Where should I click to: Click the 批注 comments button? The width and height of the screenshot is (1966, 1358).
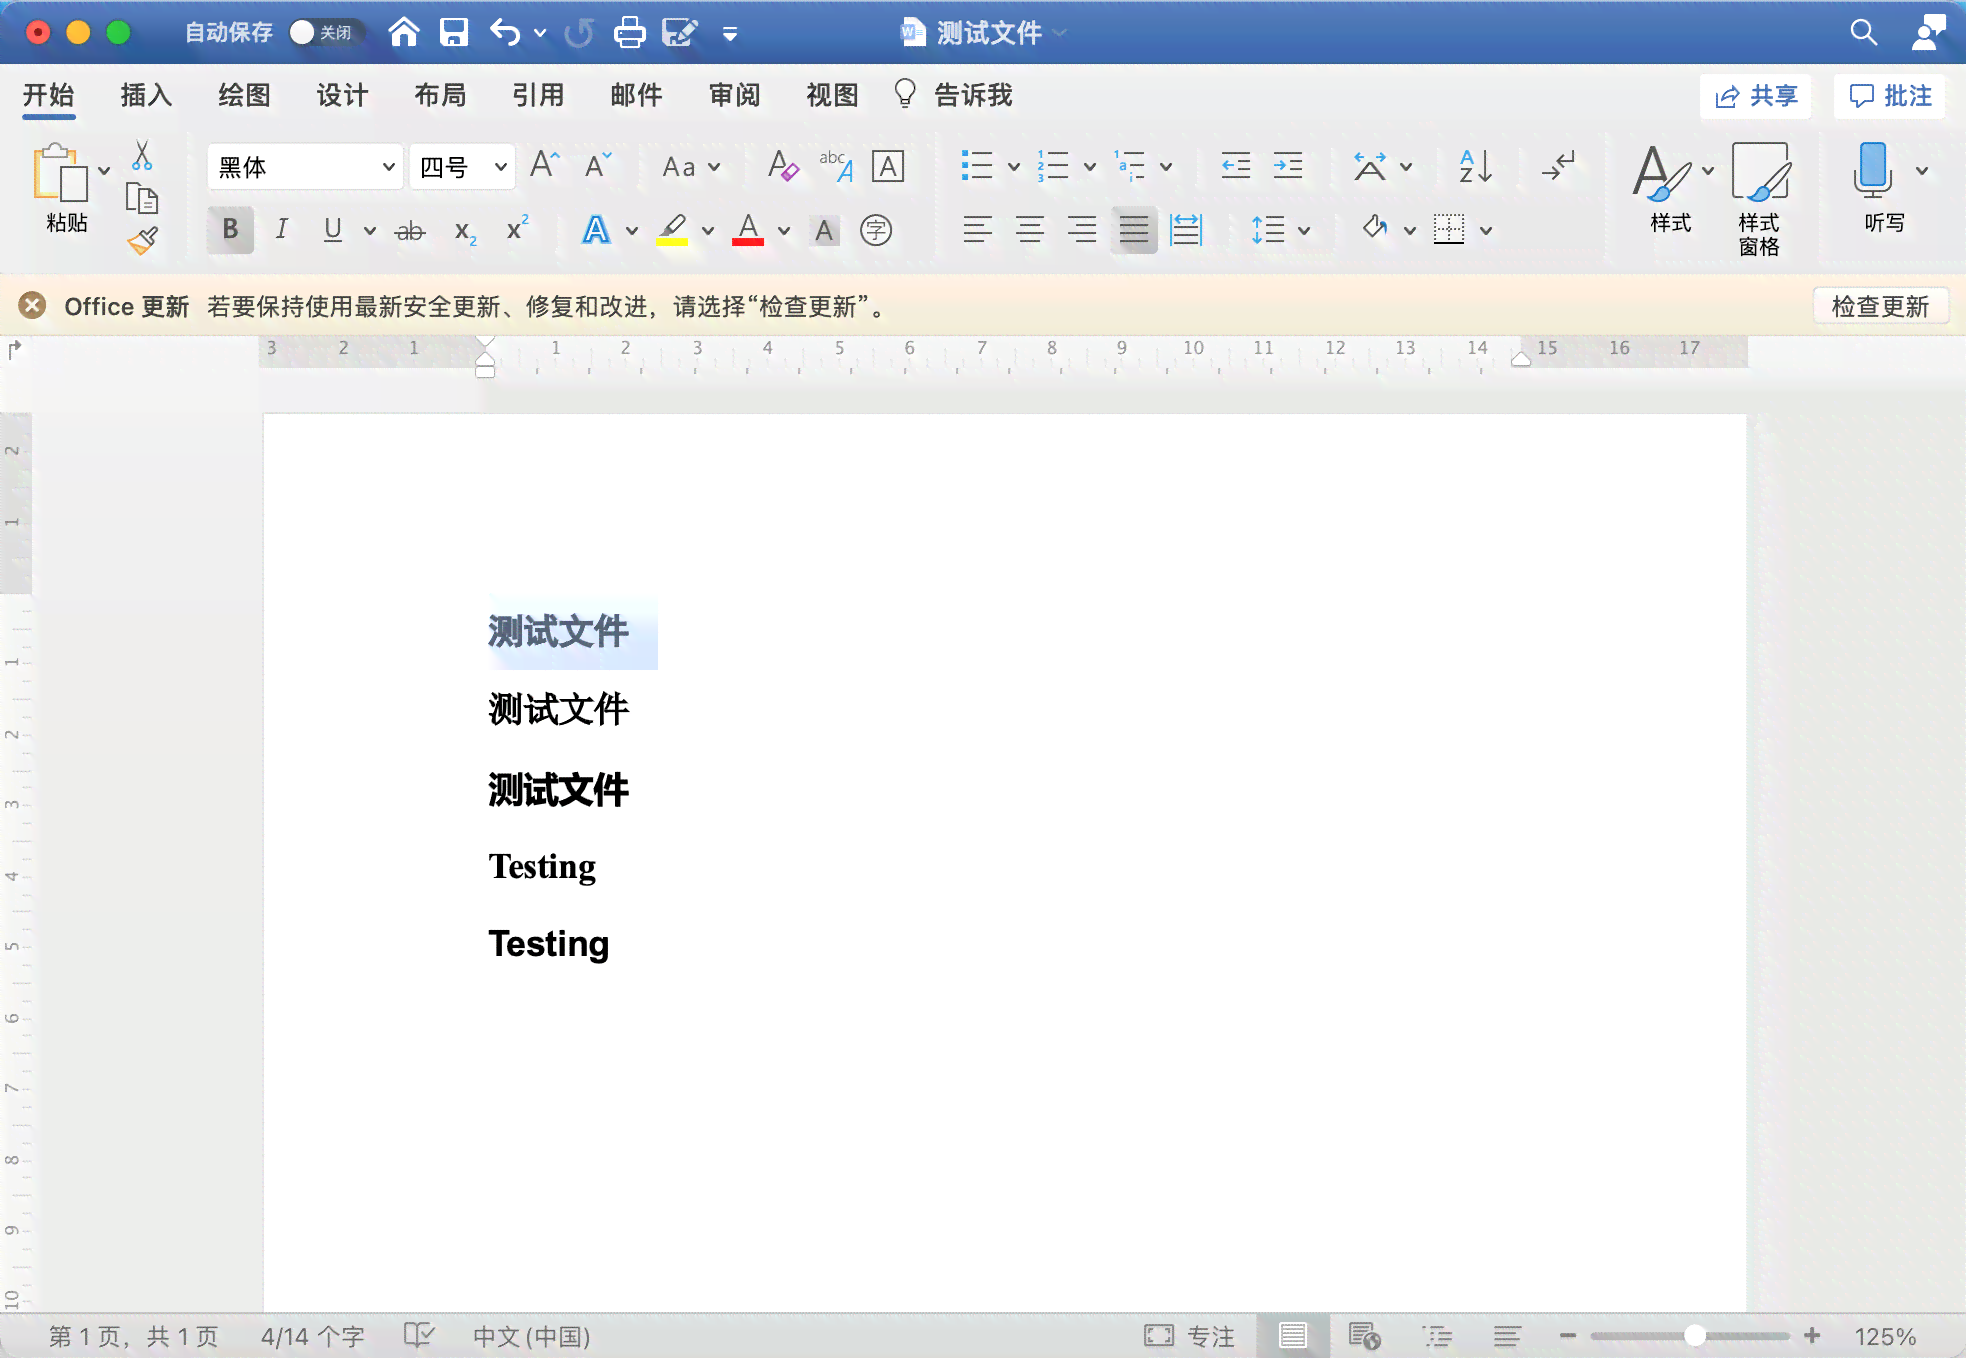tap(1890, 96)
